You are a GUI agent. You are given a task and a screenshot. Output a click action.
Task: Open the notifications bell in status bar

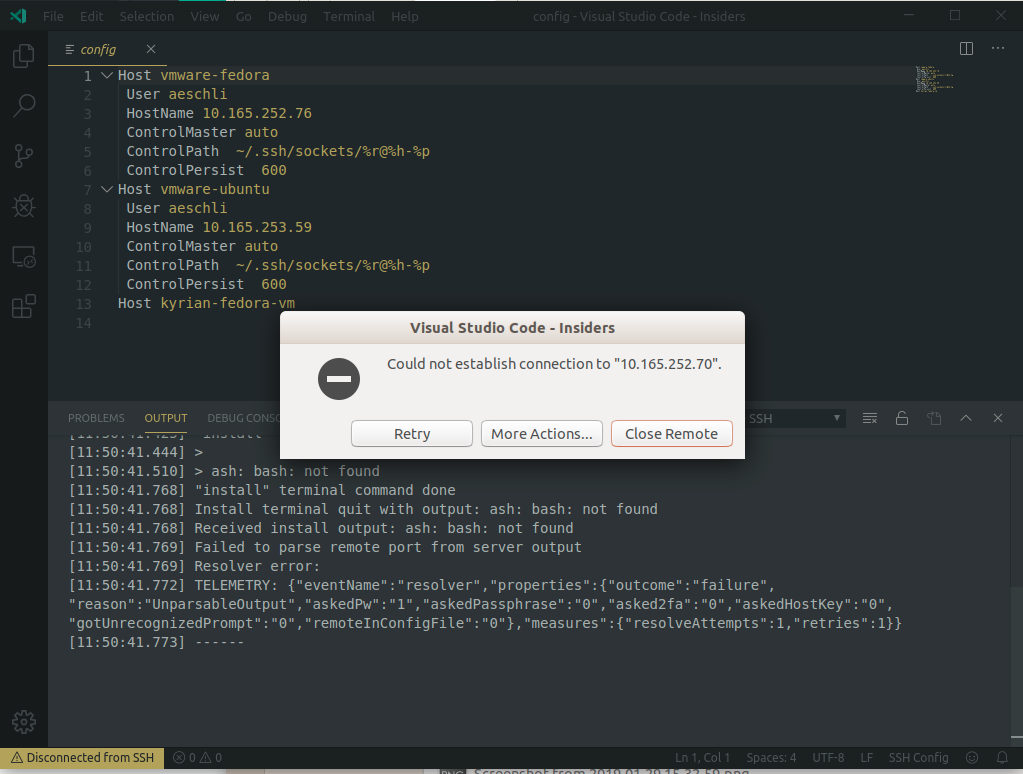[1004, 757]
